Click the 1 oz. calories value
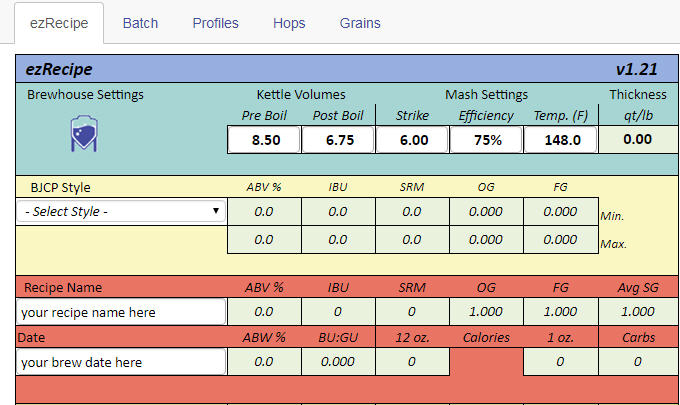The width and height of the screenshot is (680, 405). click(561, 361)
